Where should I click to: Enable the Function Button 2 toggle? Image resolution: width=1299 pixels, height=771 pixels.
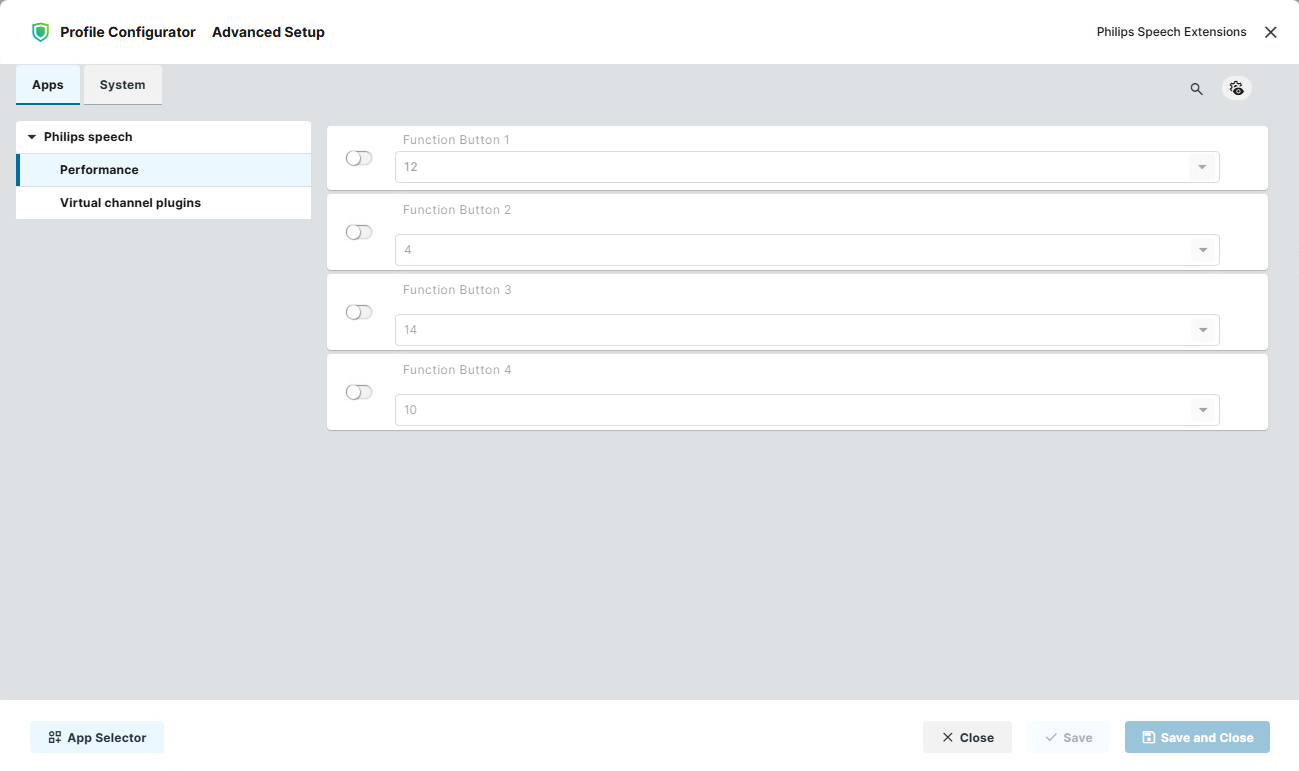[x=359, y=232]
